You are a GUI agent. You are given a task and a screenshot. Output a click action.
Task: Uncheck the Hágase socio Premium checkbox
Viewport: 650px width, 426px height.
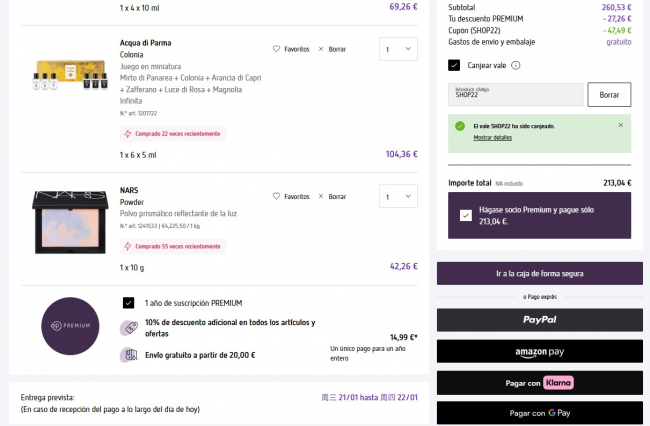[x=466, y=215]
